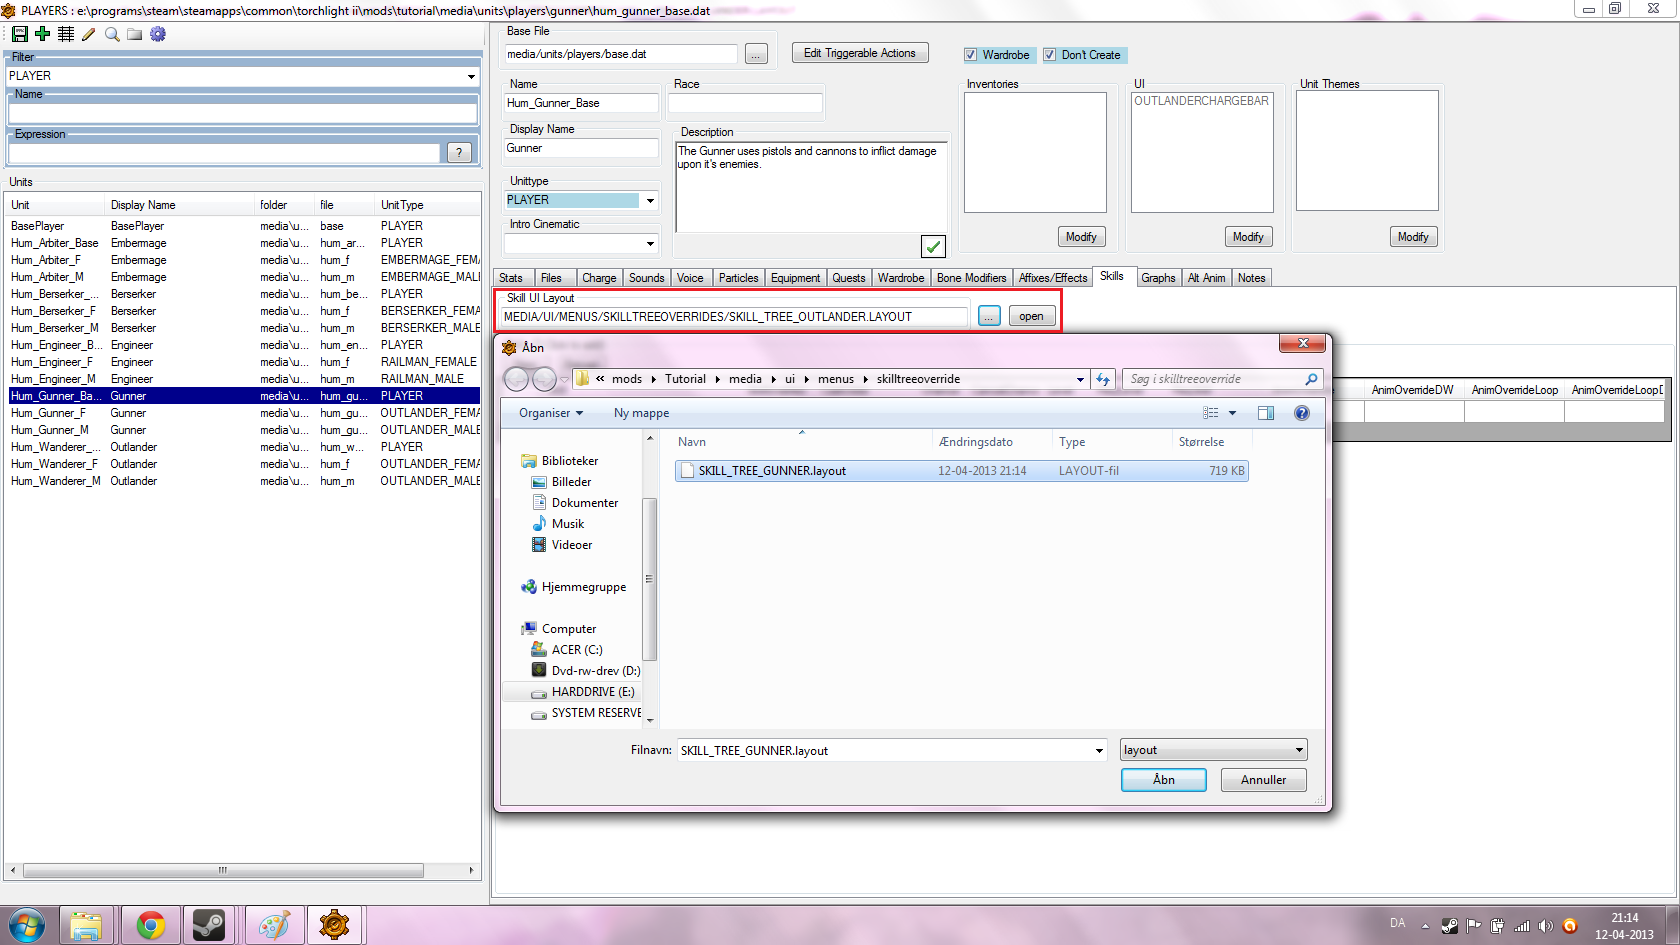Click the Steam icon in system tray
1680x945 pixels.
point(1450,926)
